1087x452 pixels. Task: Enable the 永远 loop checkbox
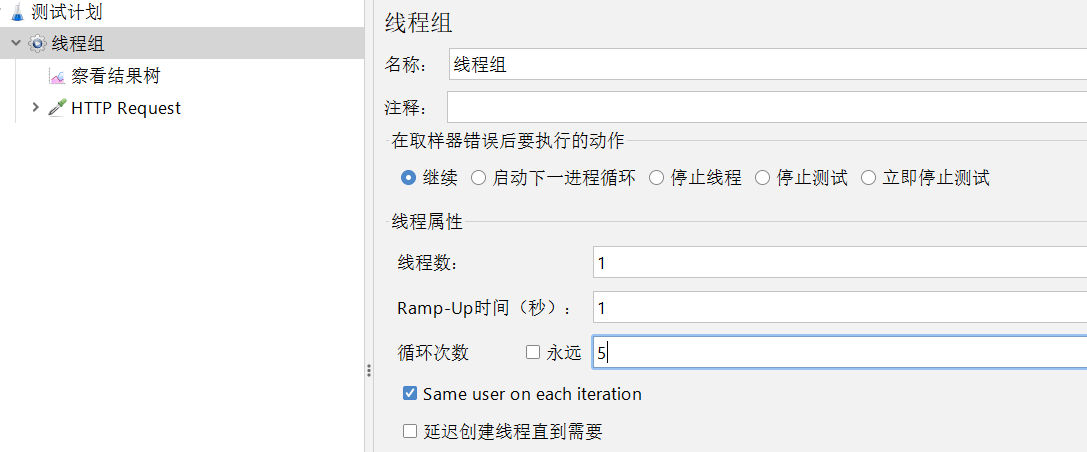coord(533,352)
